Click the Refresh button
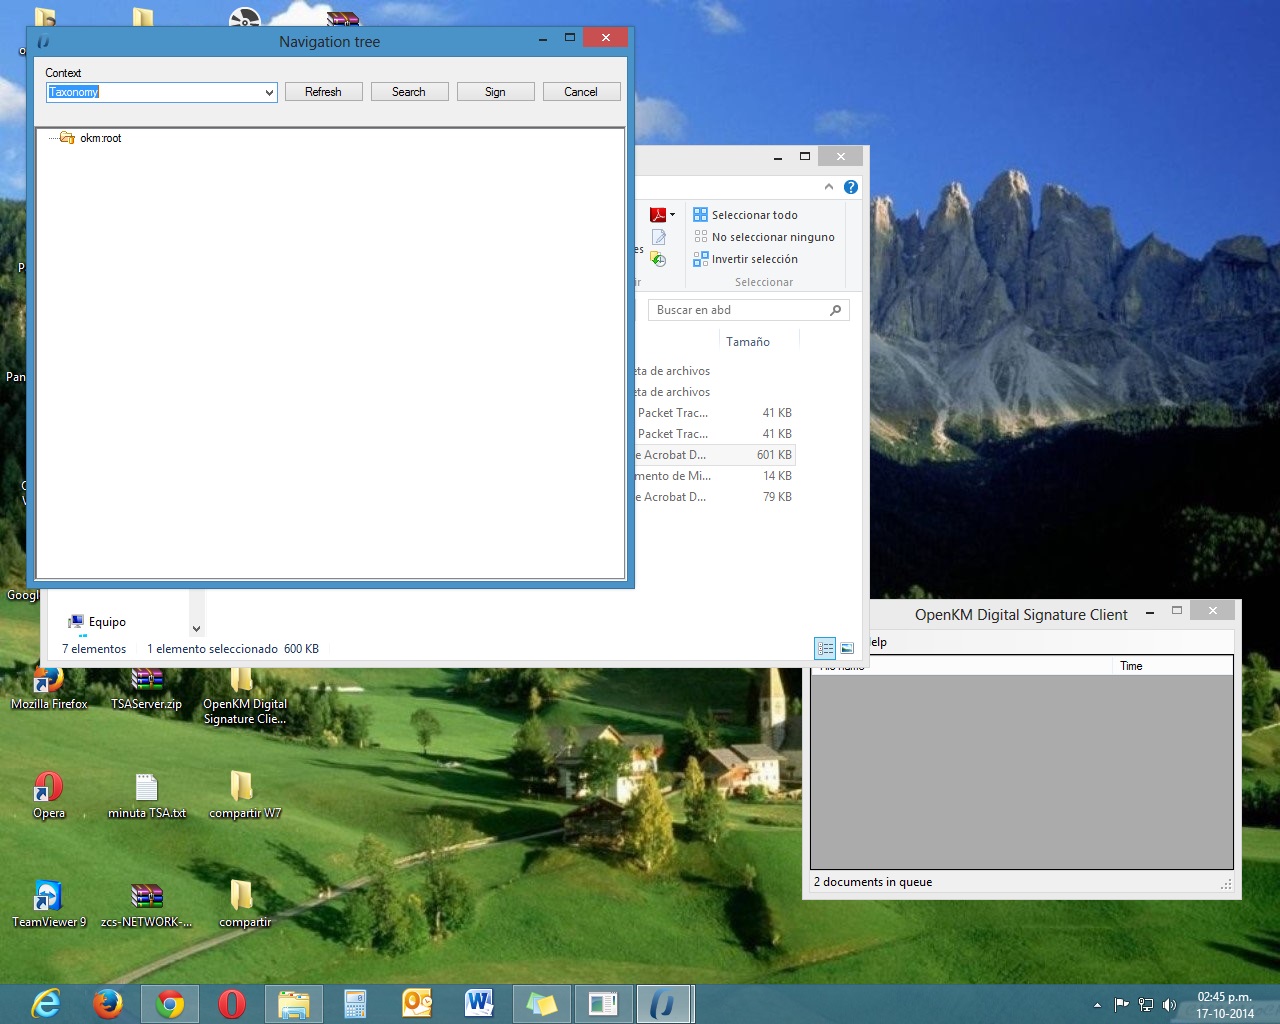The height and width of the screenshot is (1024, 1280). pos(323,92)
